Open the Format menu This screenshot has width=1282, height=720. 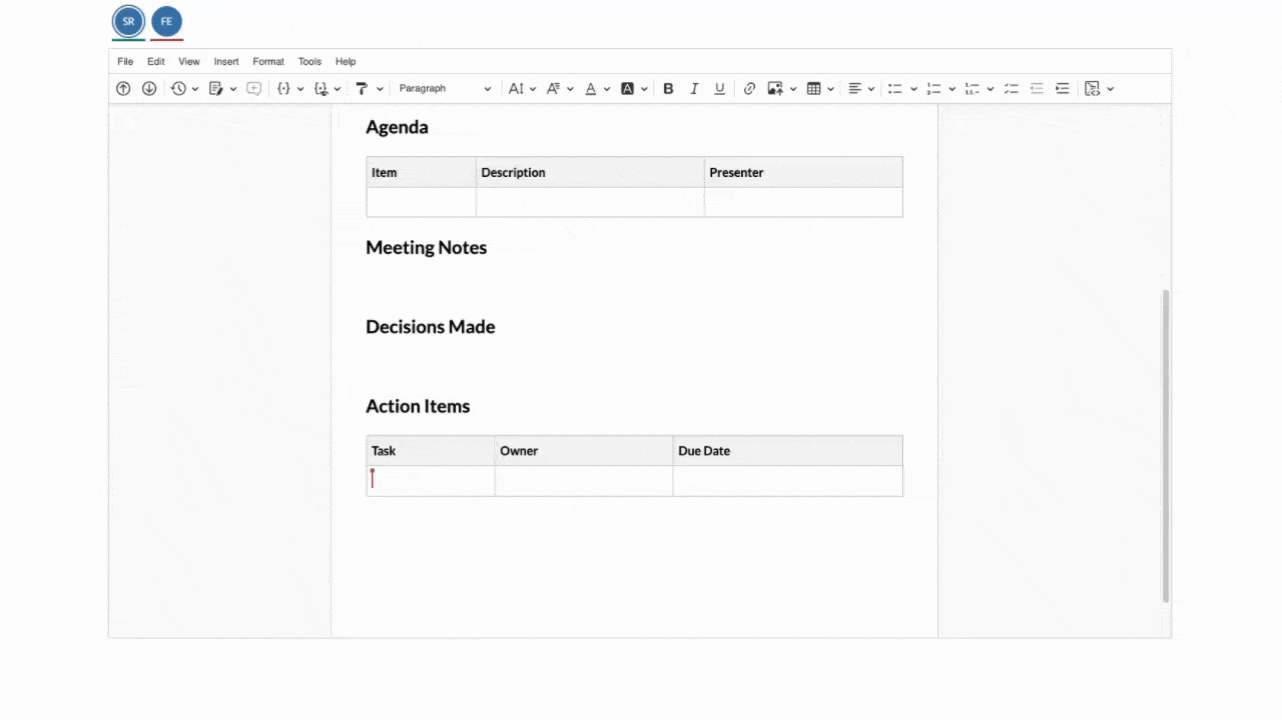point(268,62)
